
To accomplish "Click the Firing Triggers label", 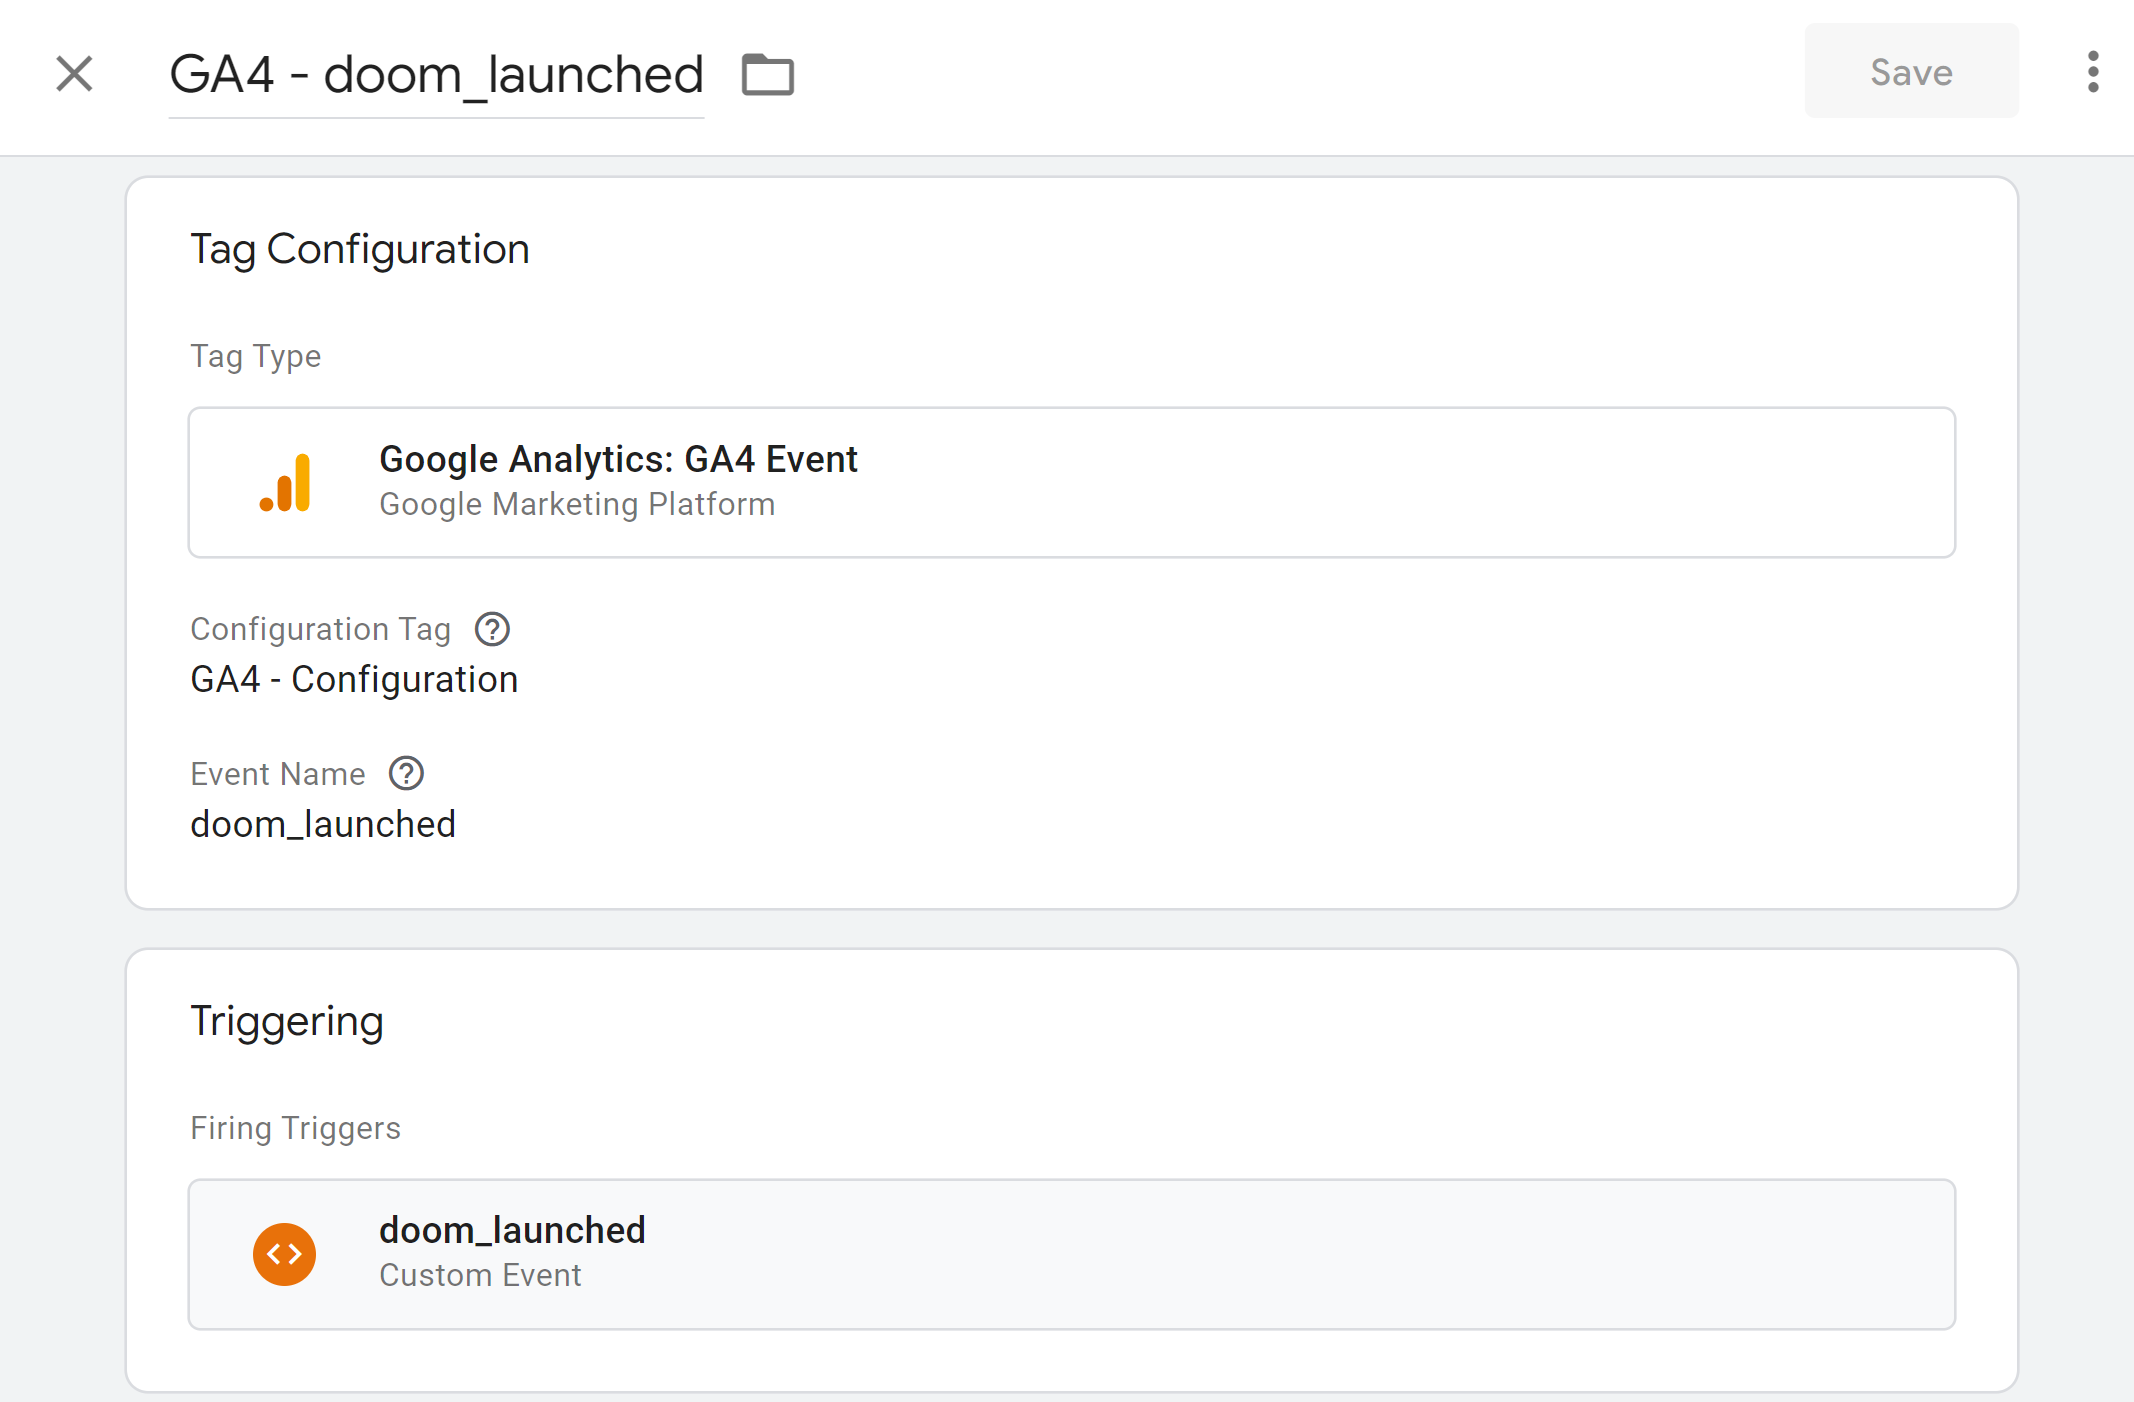I will click(x=295, y=1127).
